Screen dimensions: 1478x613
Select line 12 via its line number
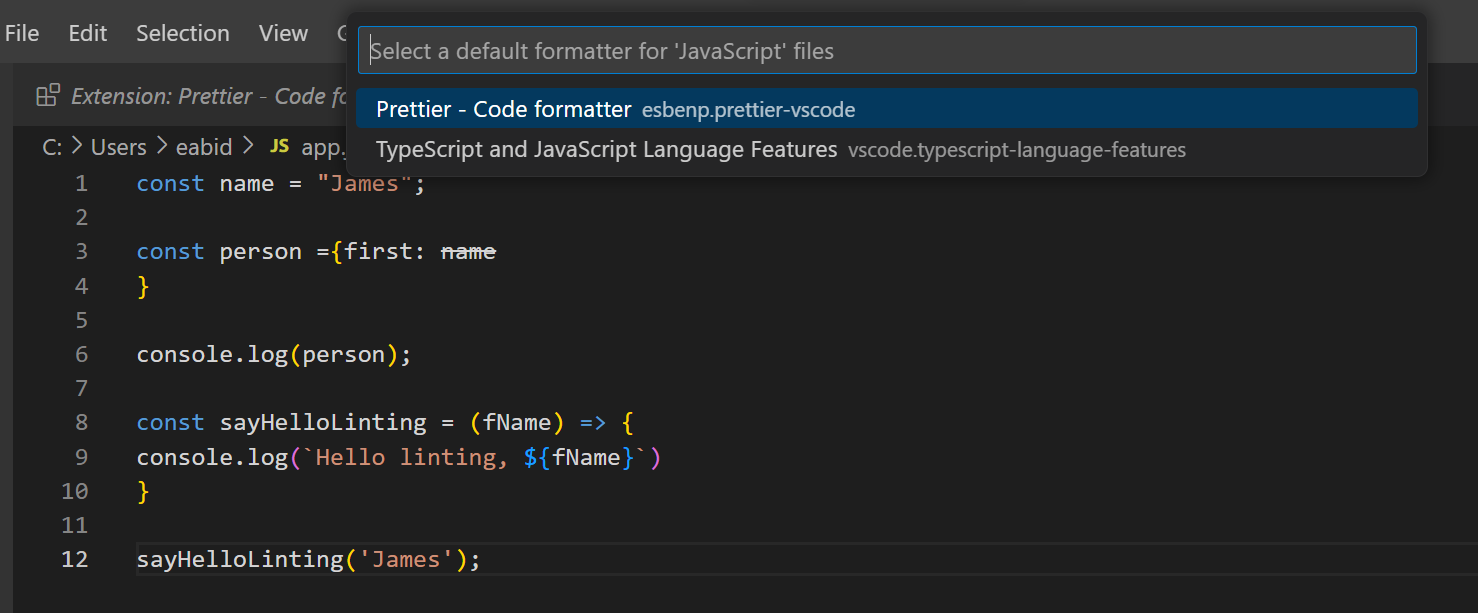(x=75, y=559)
